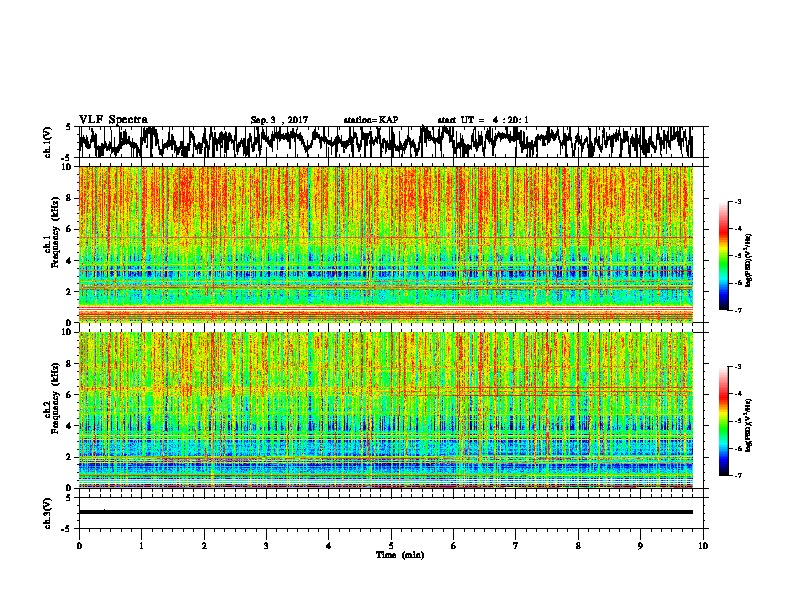Click the "6" kHz tick of ch.2 spectrogram
Image resolution: width=792 pixels, height=612 pixels.
pyautogui.click(x=71, y=395)
